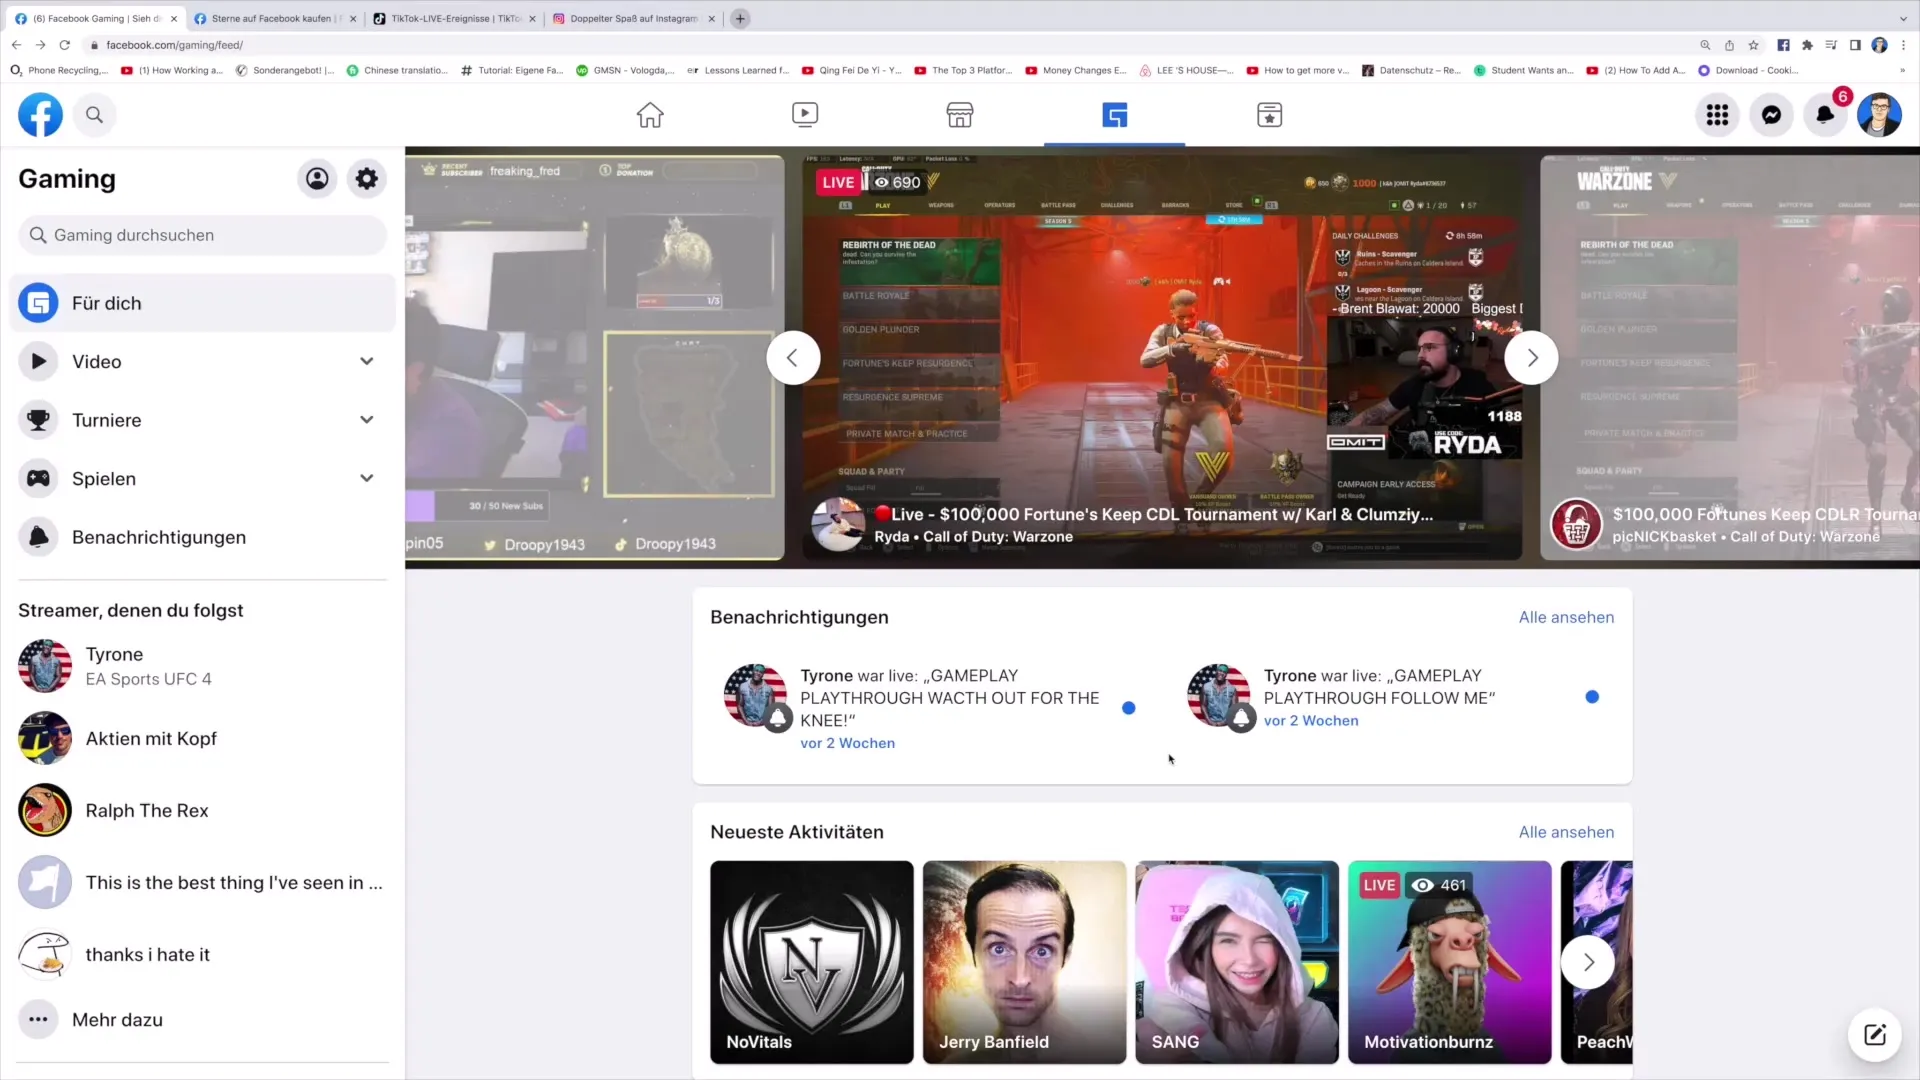
Task: Open browser three-dot menu
Action: (x=1903, y=45)
